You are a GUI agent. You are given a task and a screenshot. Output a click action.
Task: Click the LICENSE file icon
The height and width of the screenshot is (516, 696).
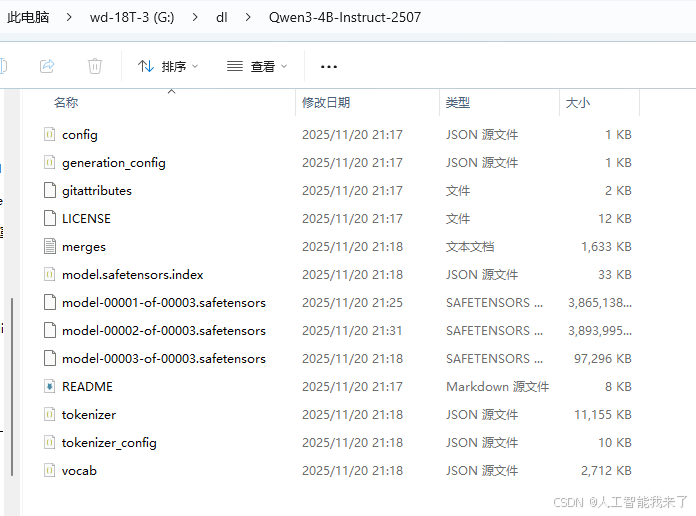click(50, 218)
